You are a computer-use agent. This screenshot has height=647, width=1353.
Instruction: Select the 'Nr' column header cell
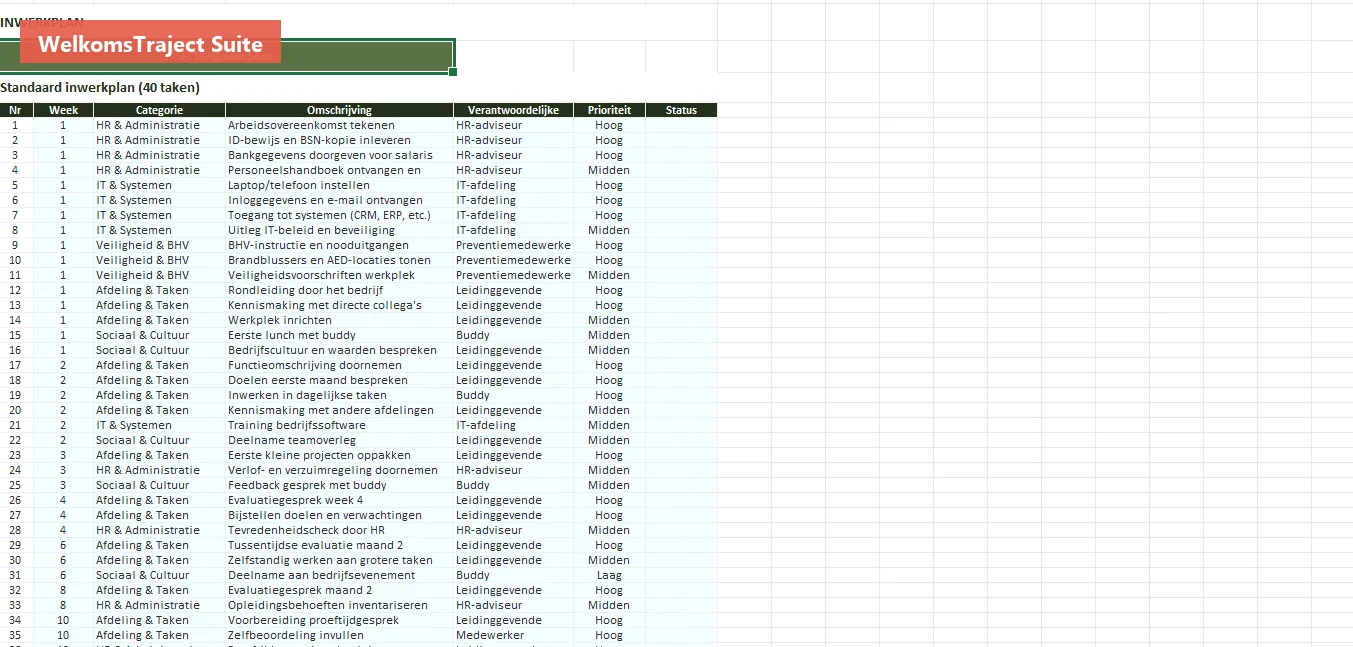[15, 110]
